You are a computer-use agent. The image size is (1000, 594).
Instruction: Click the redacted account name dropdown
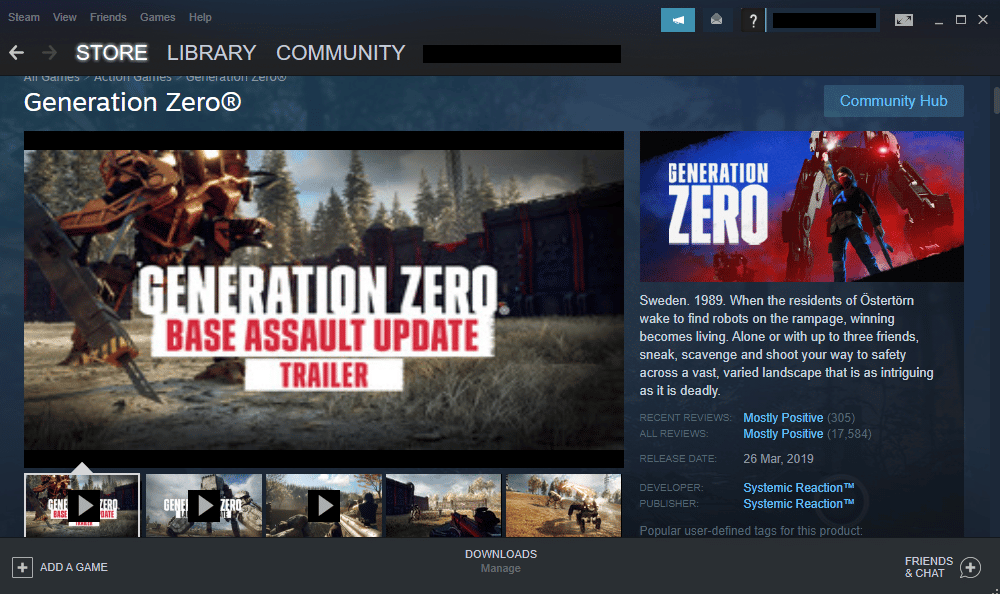click(x=824, y=20)
